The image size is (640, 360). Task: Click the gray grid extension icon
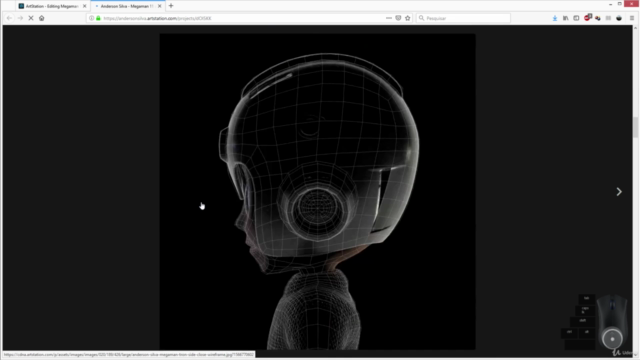pyautogui.click(x=609, y=18)
